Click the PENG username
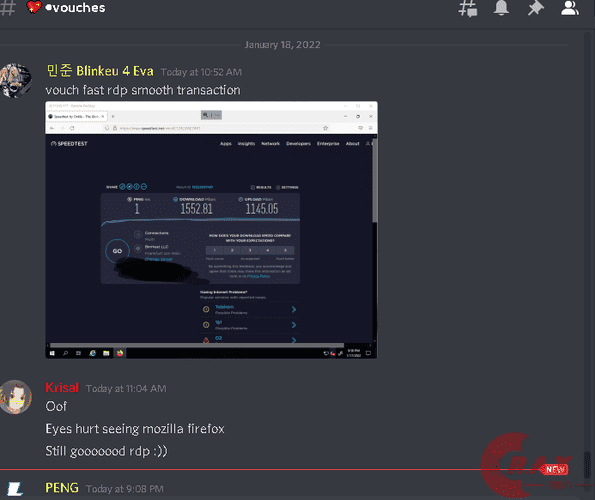Image resolution: width=595 pixels, height=500 pixels. tap(62, 488)
